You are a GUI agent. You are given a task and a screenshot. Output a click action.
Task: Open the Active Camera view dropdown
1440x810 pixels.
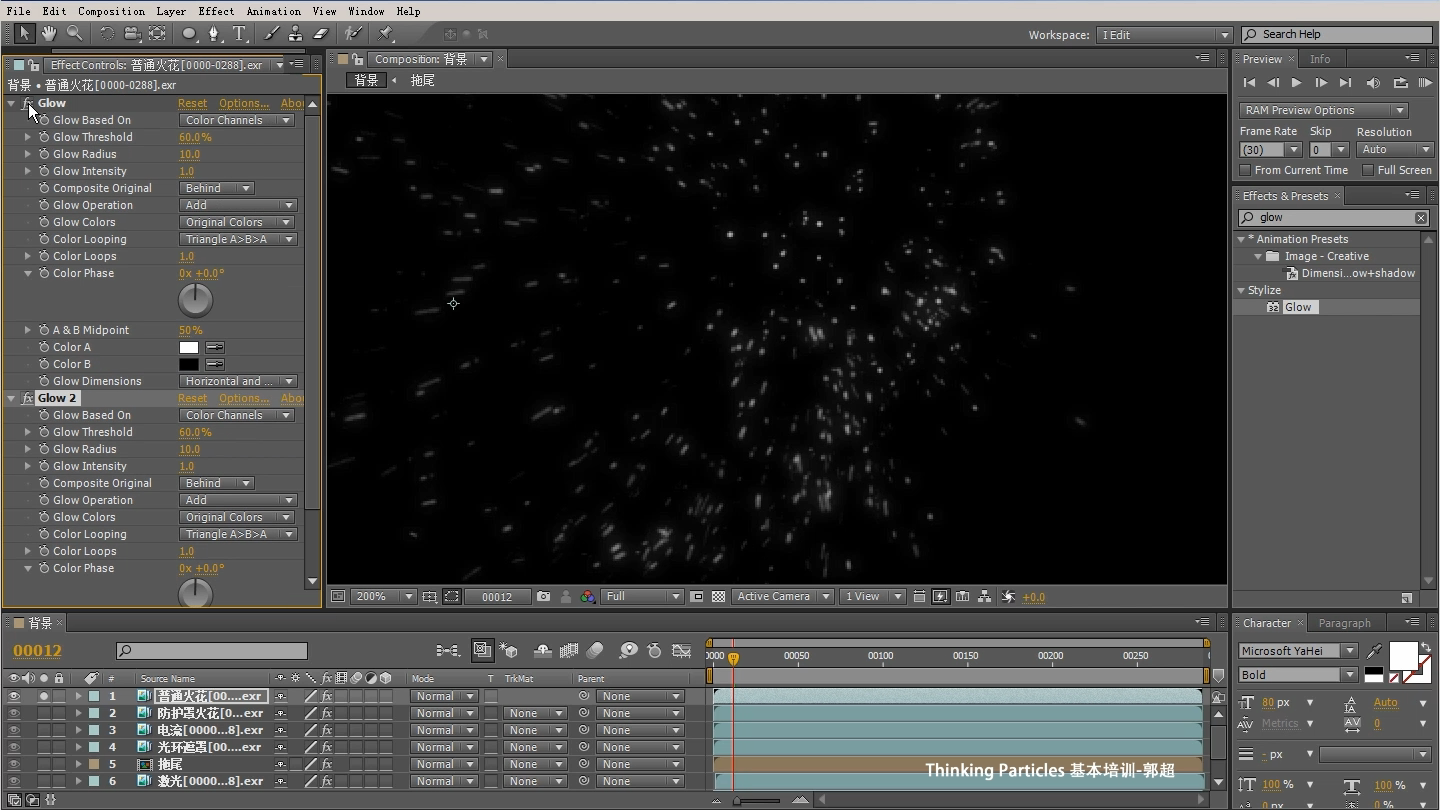coord(783,597)
